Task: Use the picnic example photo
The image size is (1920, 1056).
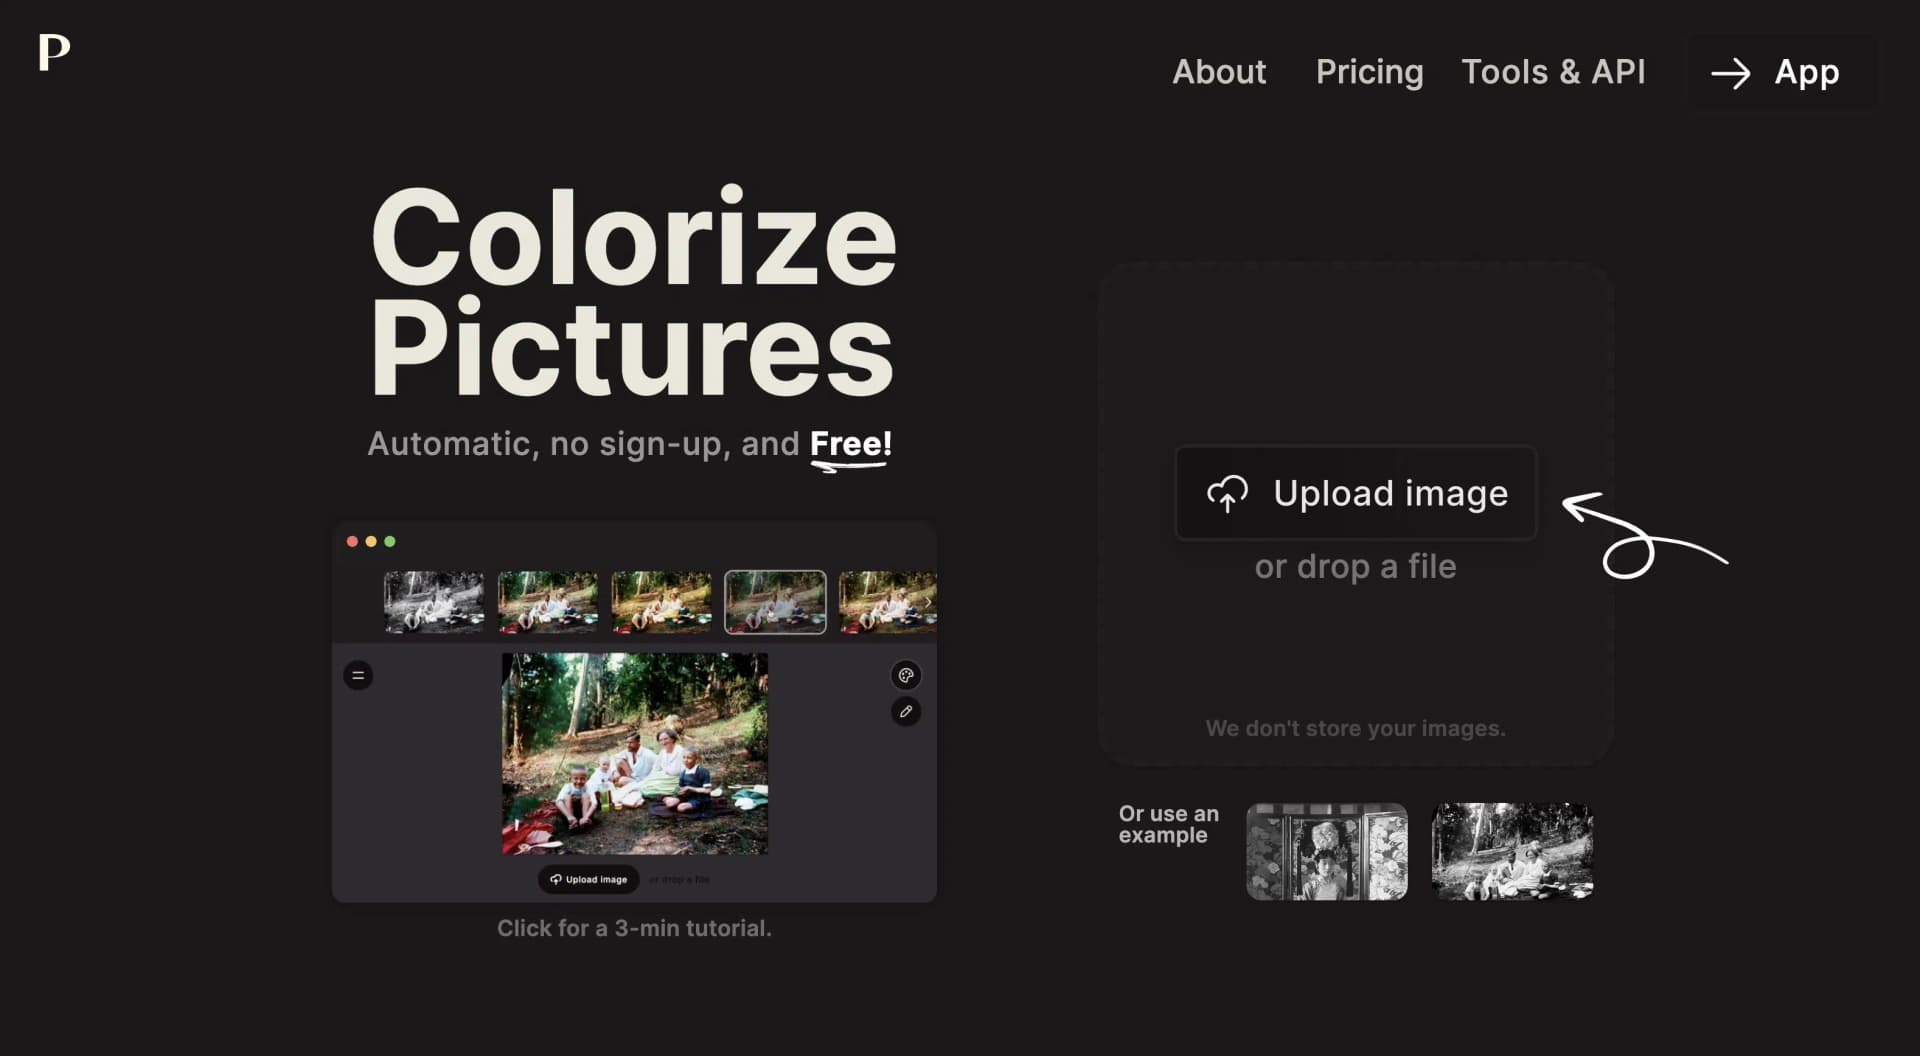Action: 1512,851
